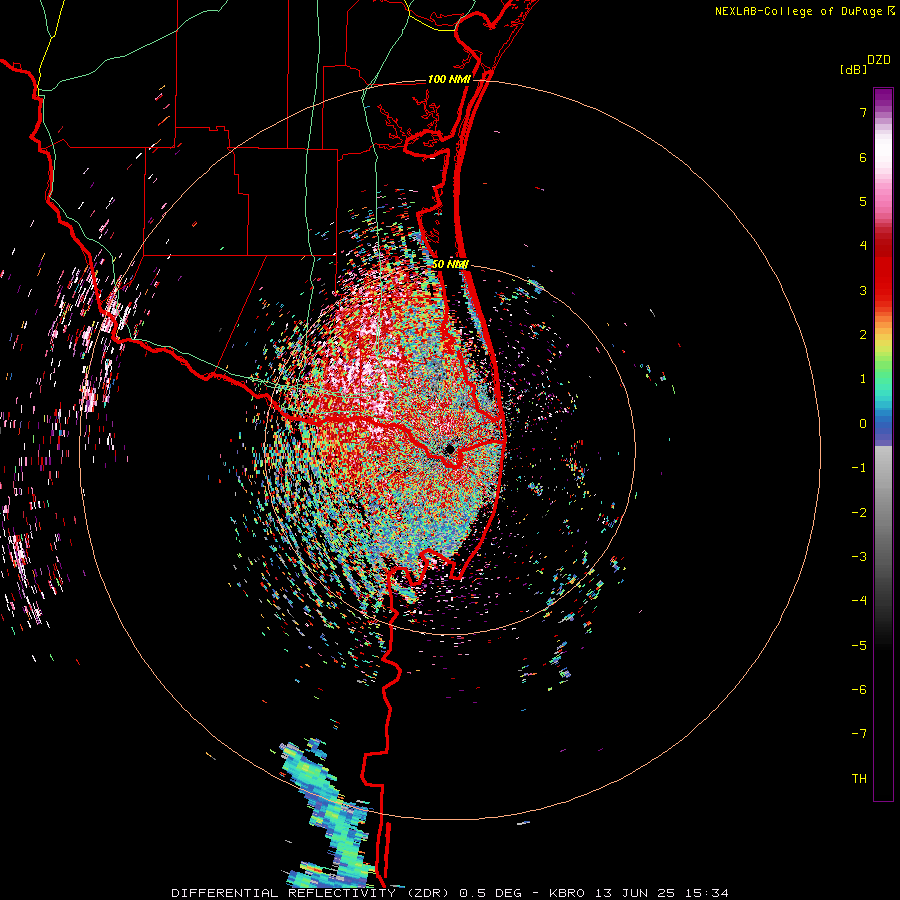The height and width of the screenshot is (900, 900).
Task: Click the 1 dB tick label on legend
Action: click(x=863, y=379)
